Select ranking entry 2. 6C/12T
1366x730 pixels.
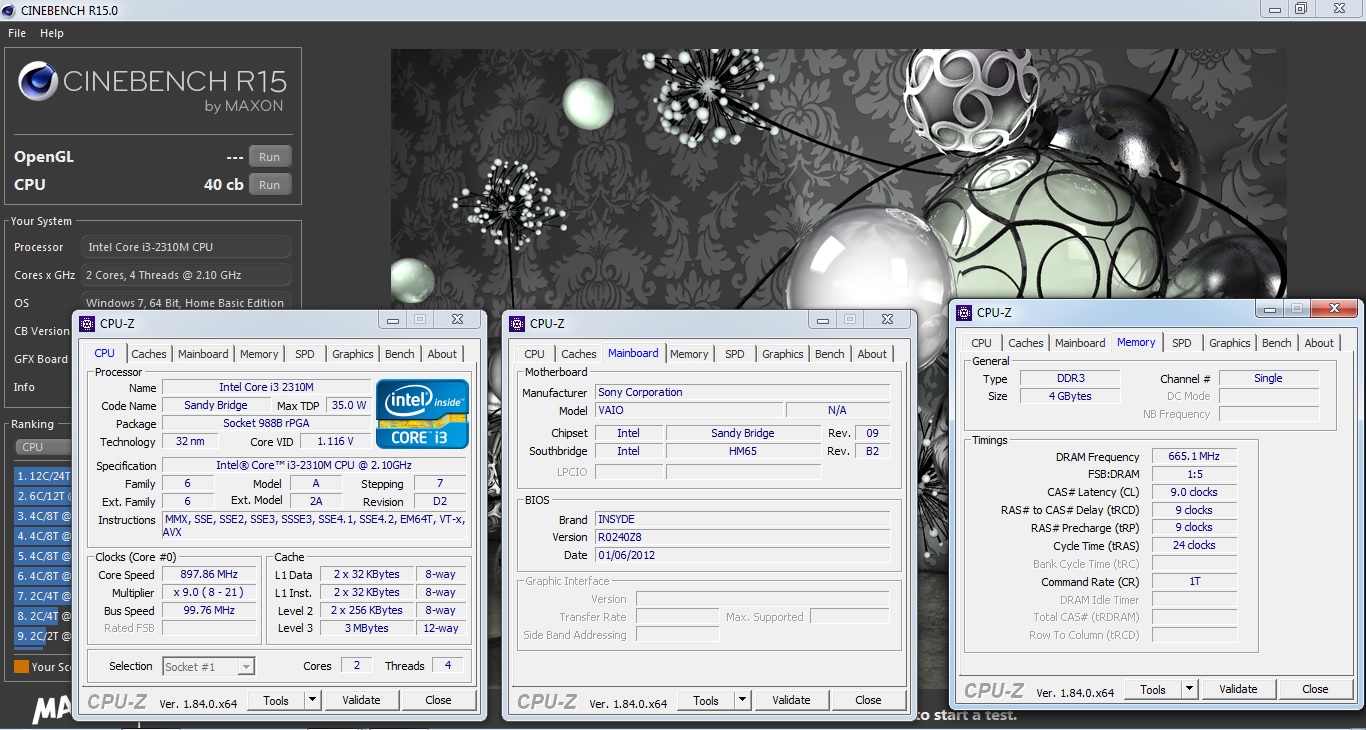pyautogui.click(x=43, y=496)
